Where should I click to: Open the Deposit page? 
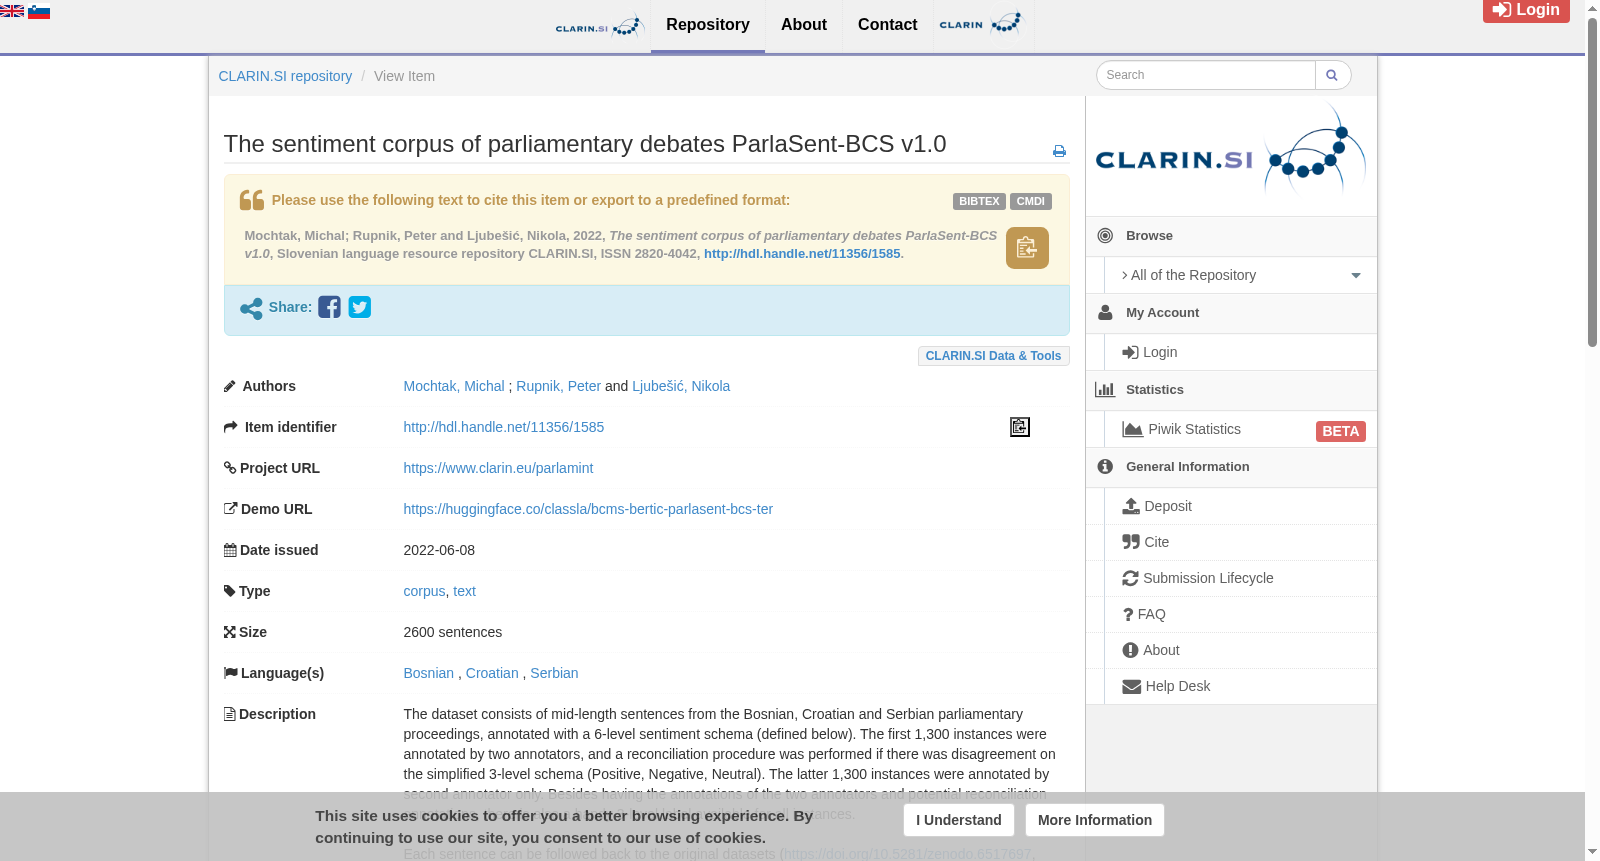[1241, 506]
